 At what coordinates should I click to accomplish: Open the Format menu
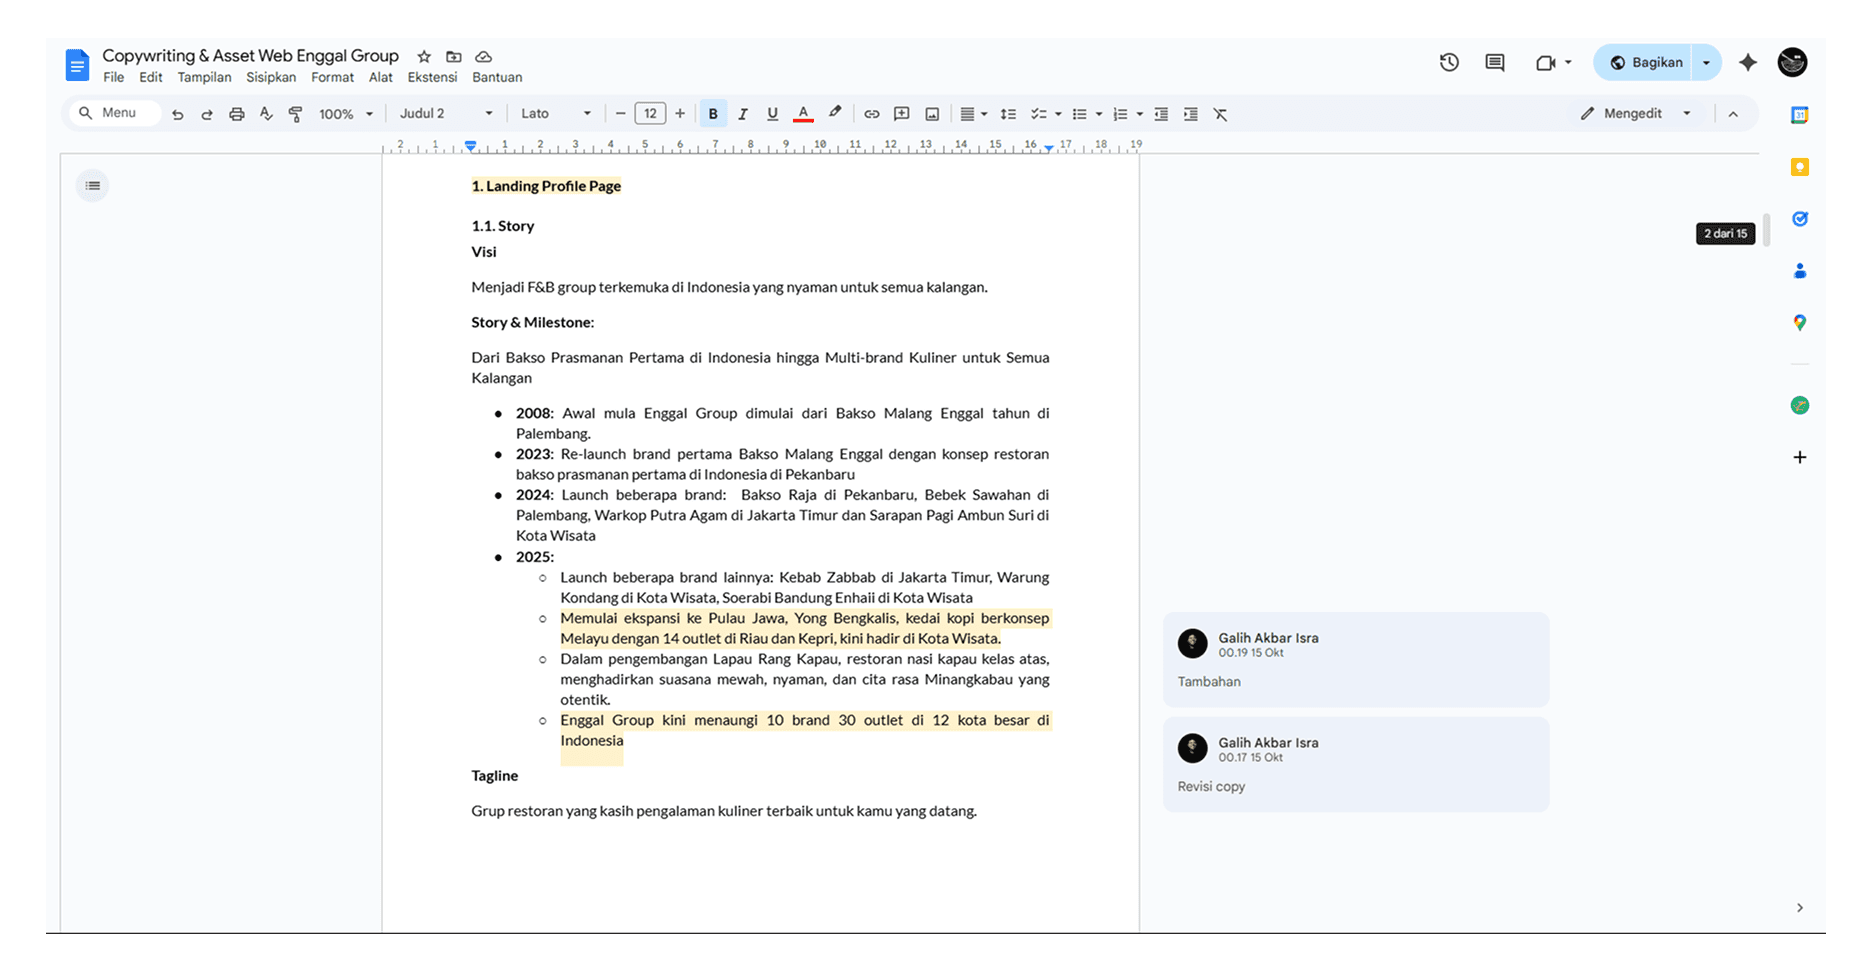pos(332,78)
